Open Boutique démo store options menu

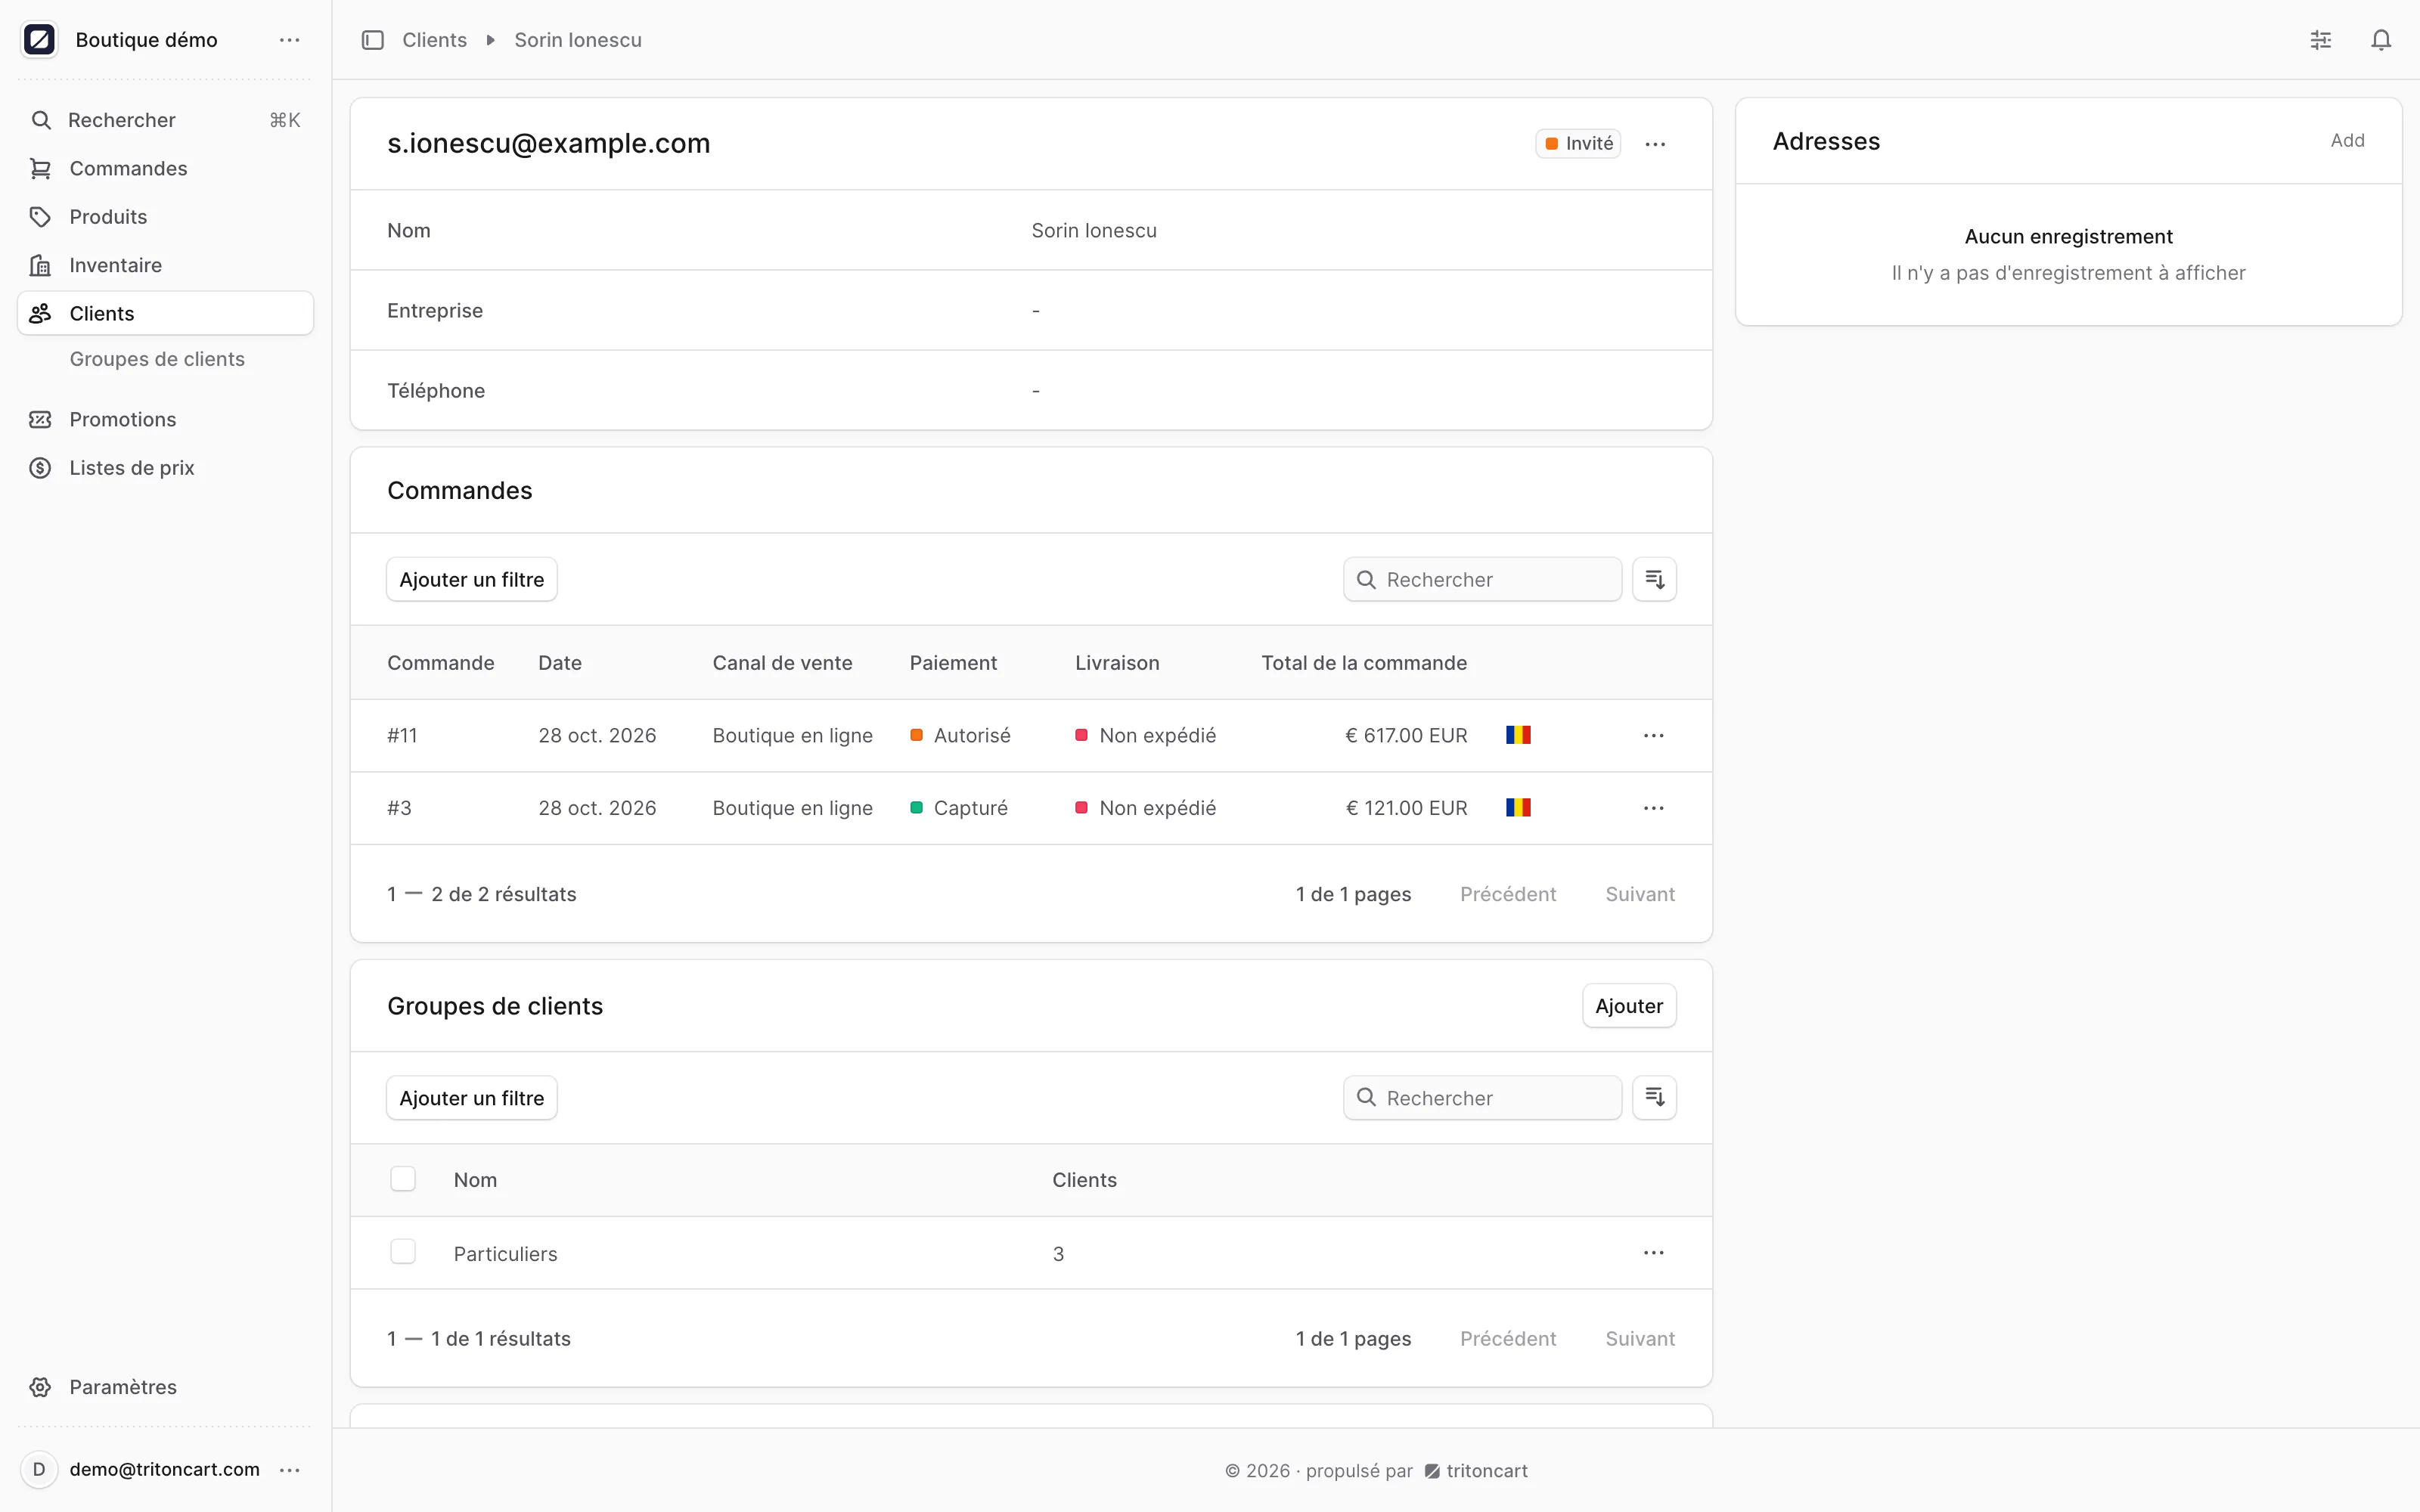coord(290,40)
